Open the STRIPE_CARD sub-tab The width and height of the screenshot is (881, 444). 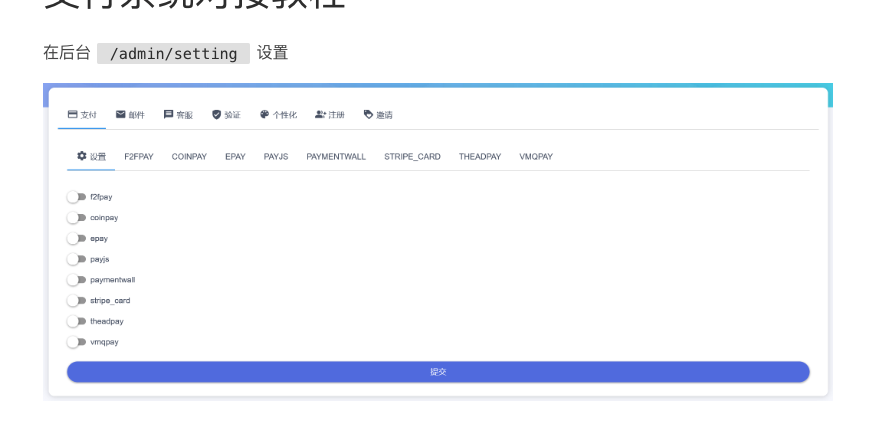tap(412, 157)
